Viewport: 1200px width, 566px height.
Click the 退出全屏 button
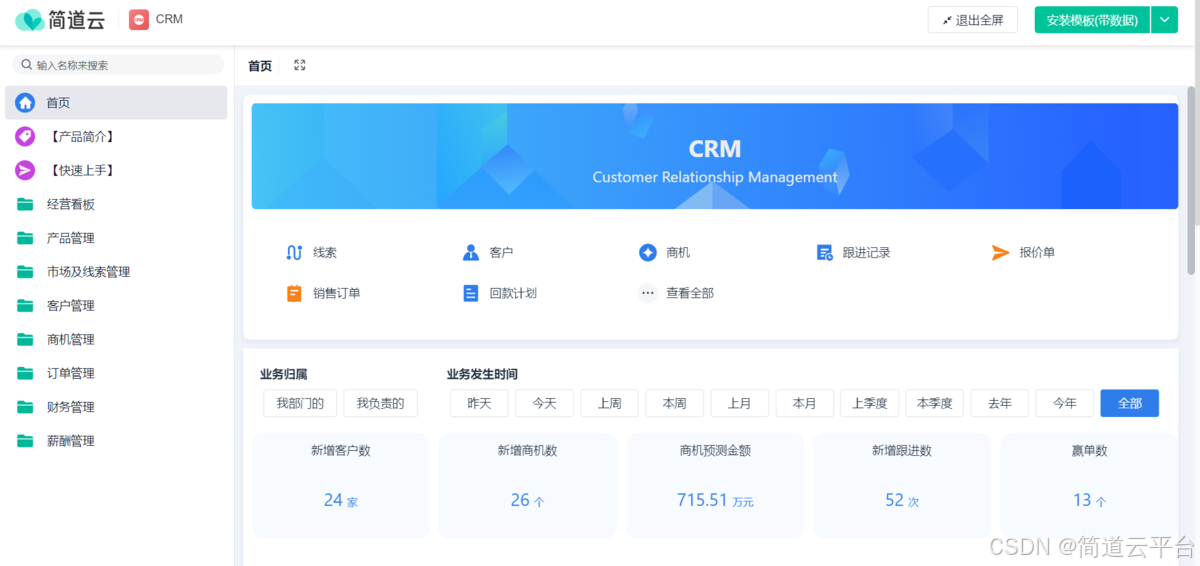coord(973,20)
